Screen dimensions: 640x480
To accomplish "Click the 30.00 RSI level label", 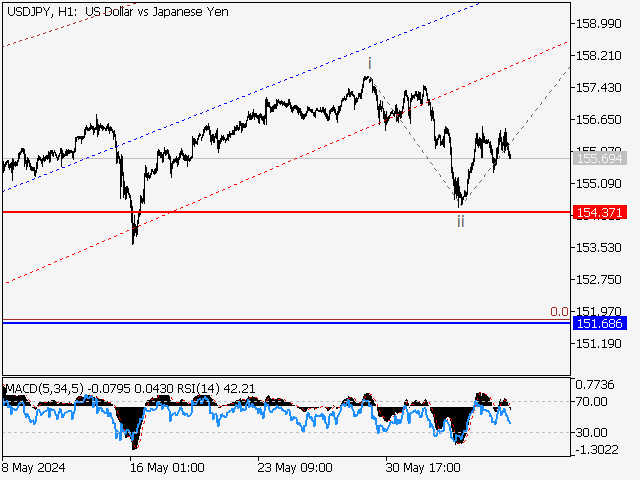I will coord(591,432).
